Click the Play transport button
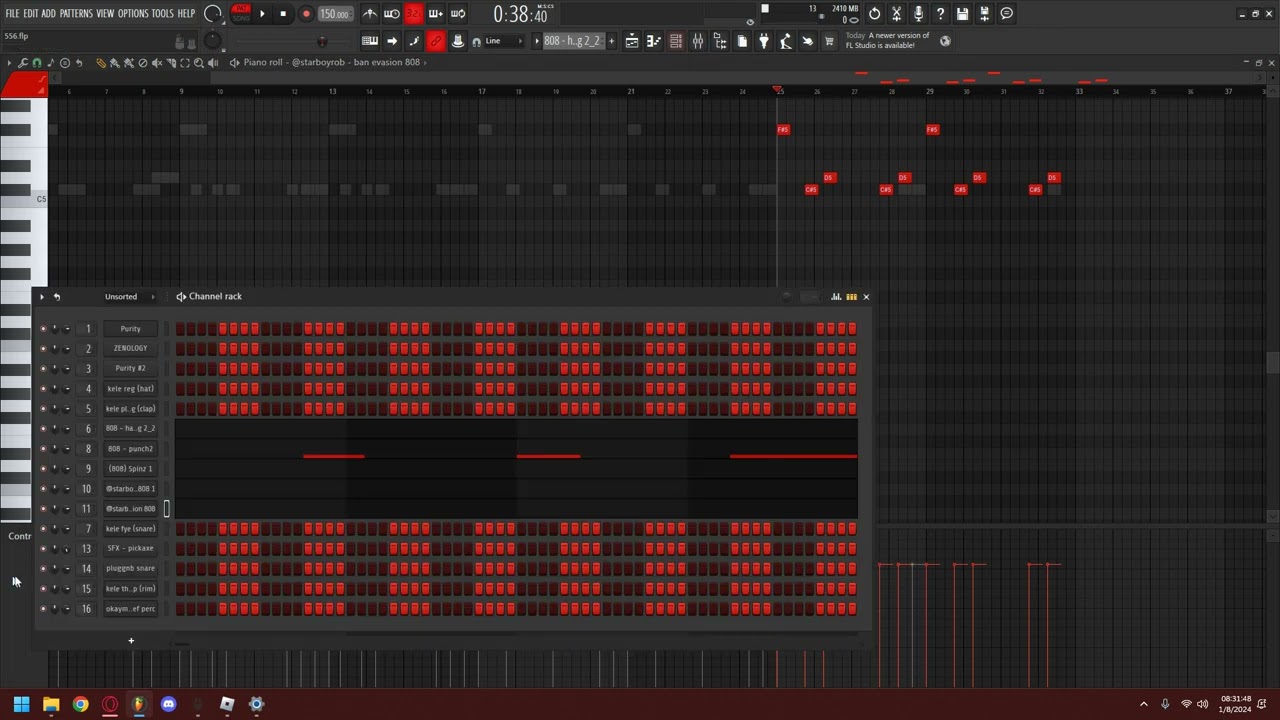Image resolution: width=1280 pixels, height=720 pixels. [x=262, y=14]
